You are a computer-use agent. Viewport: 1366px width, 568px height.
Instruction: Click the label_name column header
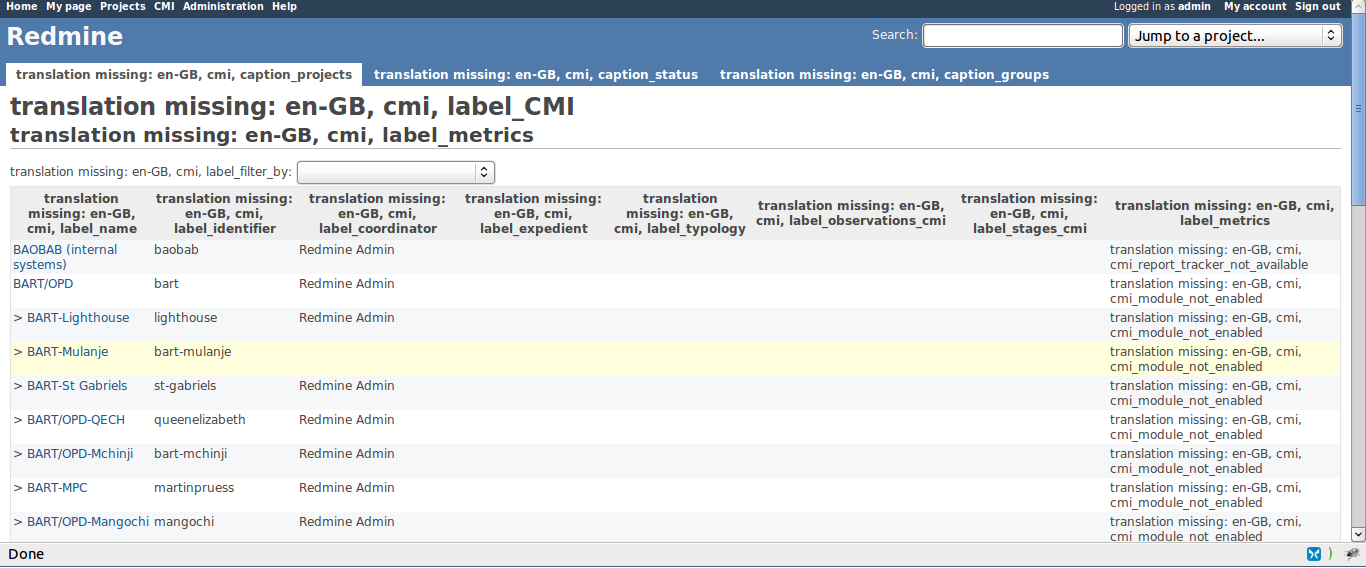(x=81, y=213)
